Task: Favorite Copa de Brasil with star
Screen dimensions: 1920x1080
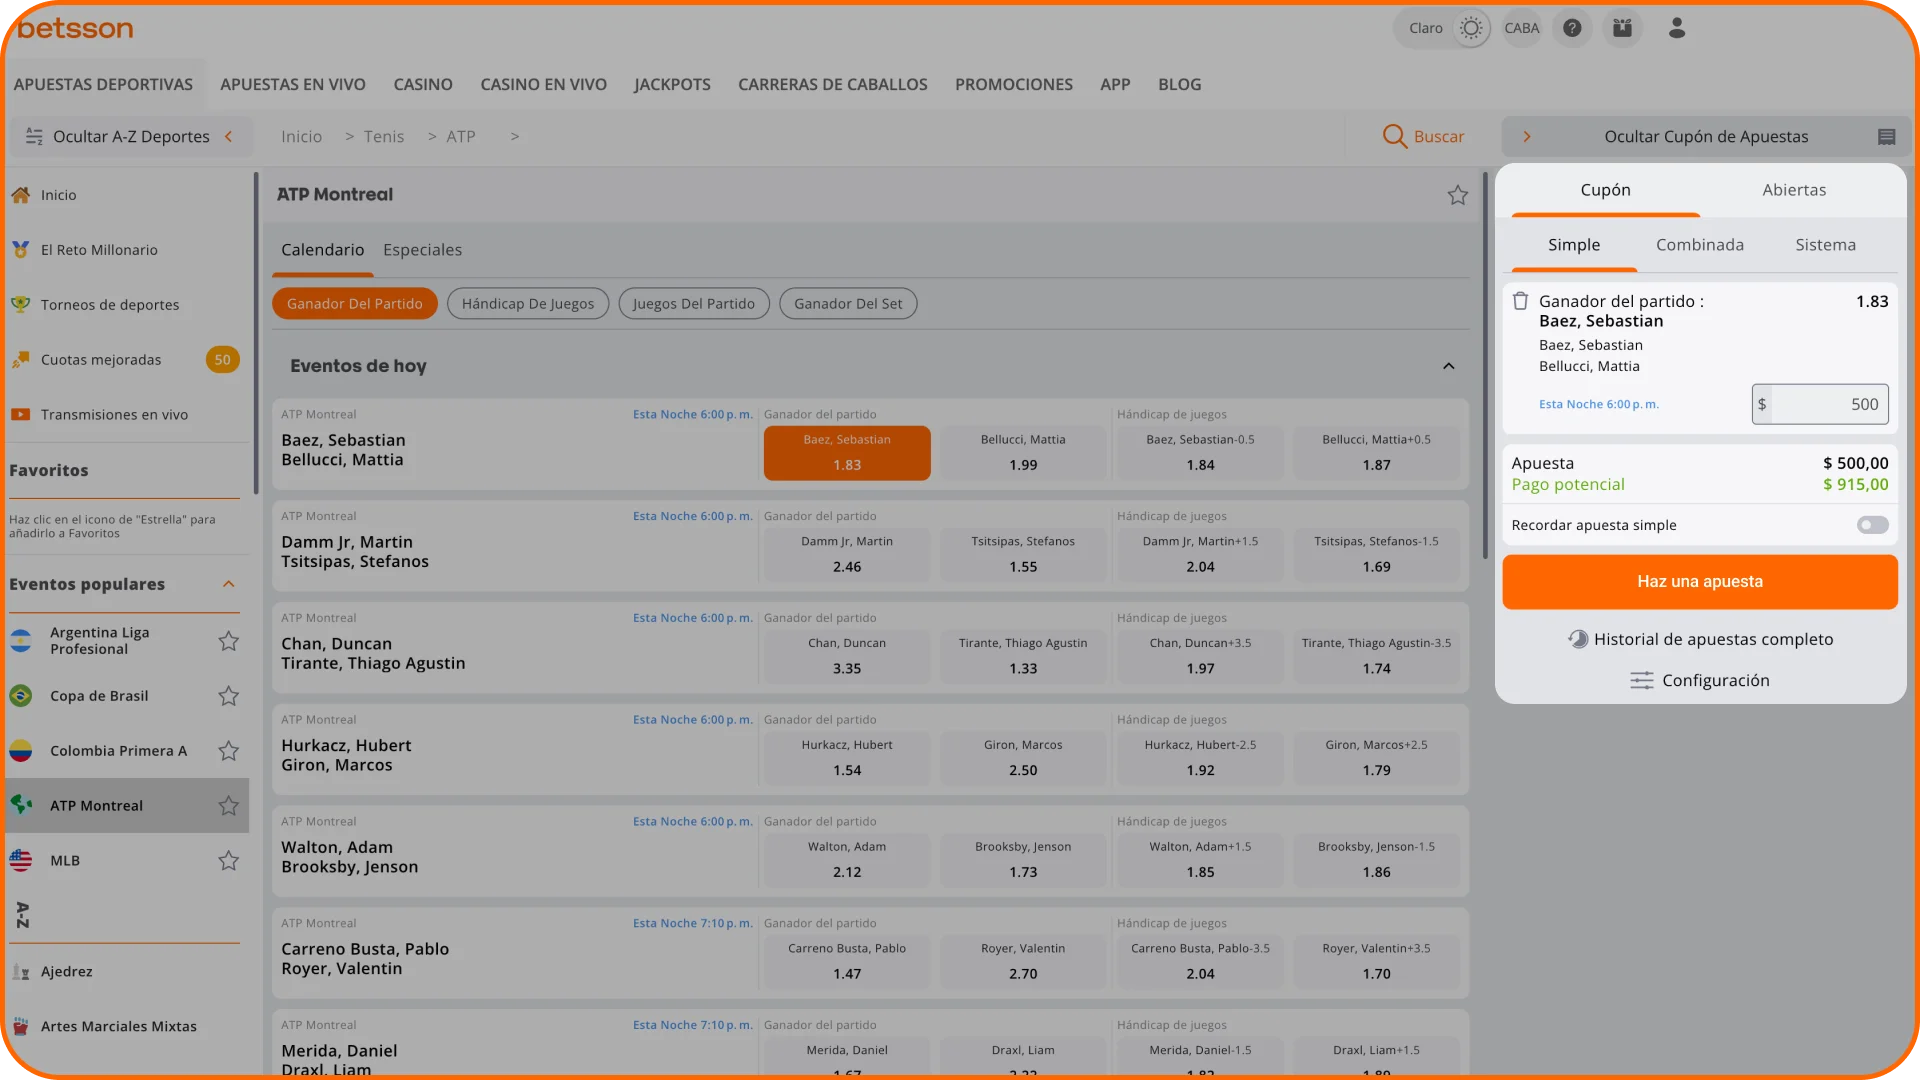Action: 228,696
